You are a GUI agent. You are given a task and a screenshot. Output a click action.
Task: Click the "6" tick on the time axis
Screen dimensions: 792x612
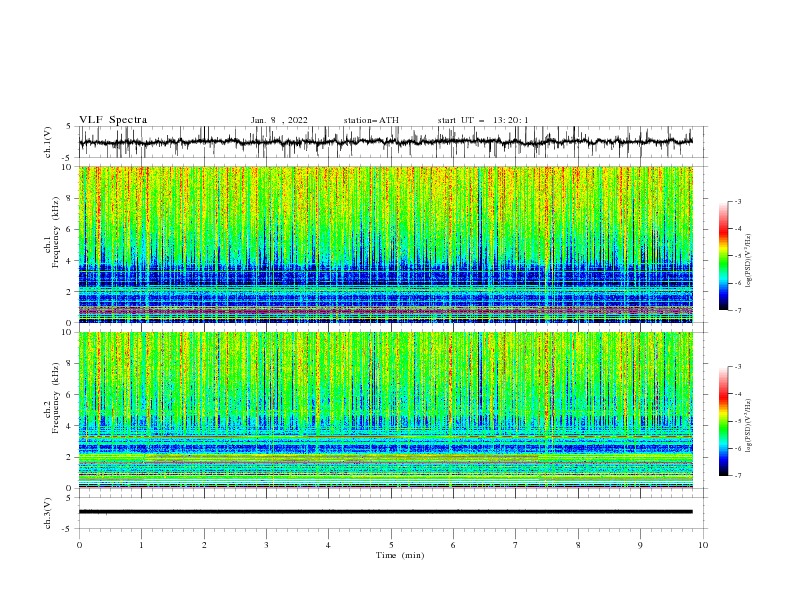click(453, 545)
